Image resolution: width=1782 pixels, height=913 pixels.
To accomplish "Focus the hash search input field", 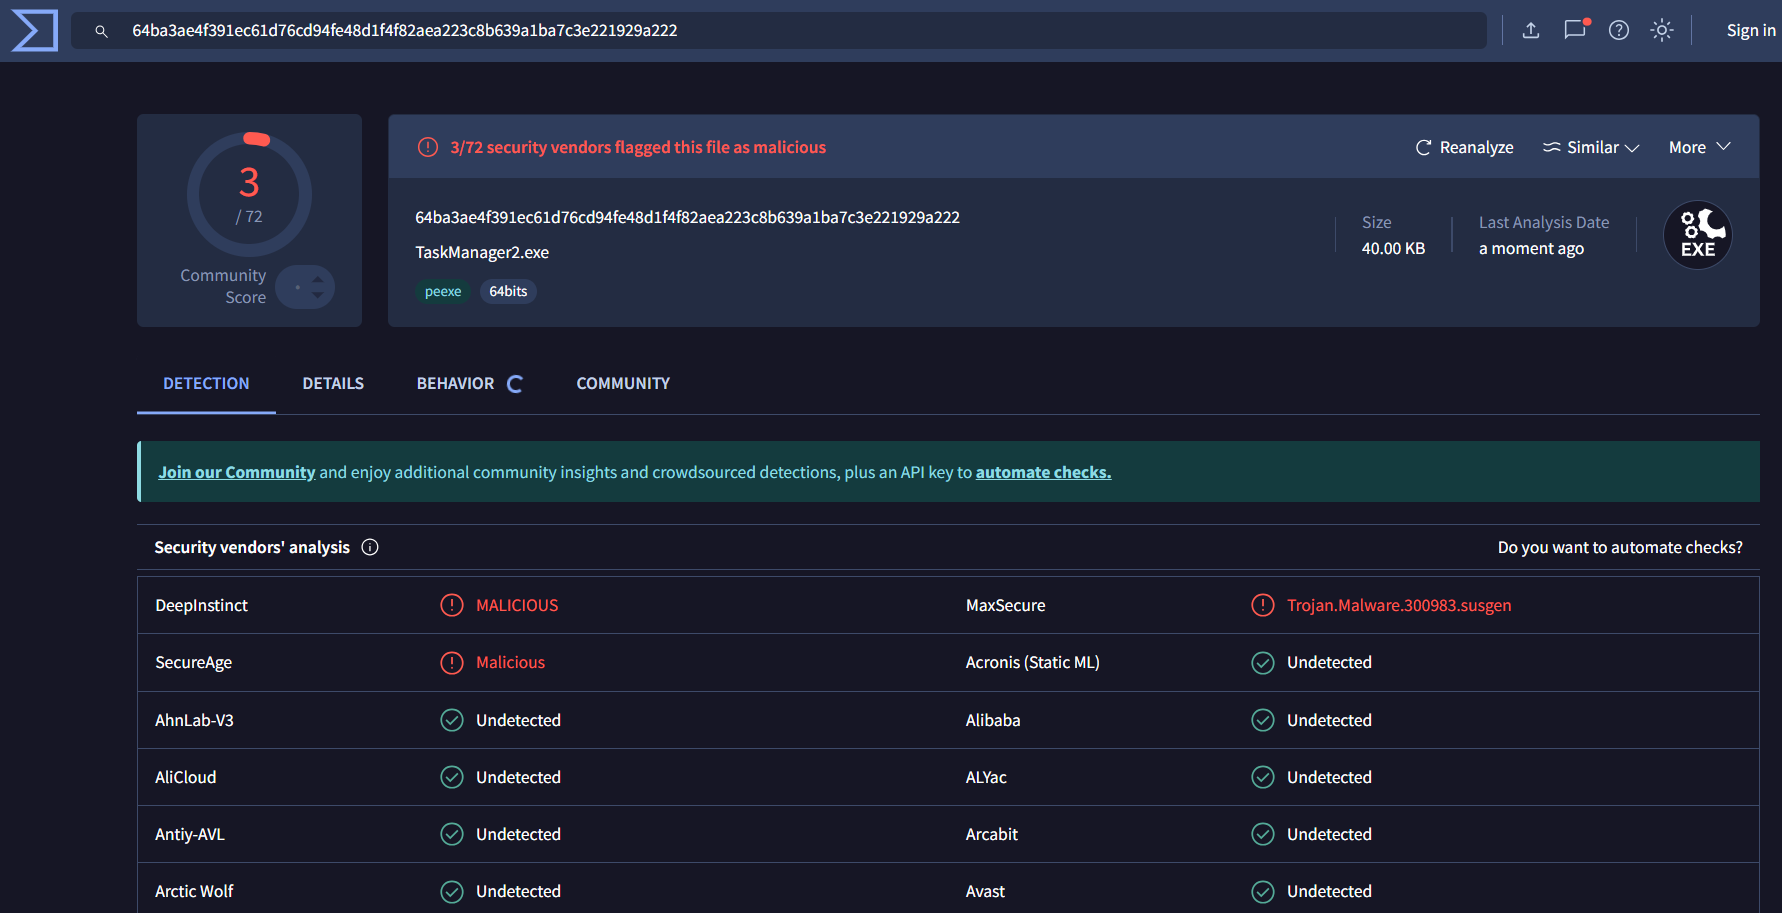I will pyautogui.click(x=779, y=30).
